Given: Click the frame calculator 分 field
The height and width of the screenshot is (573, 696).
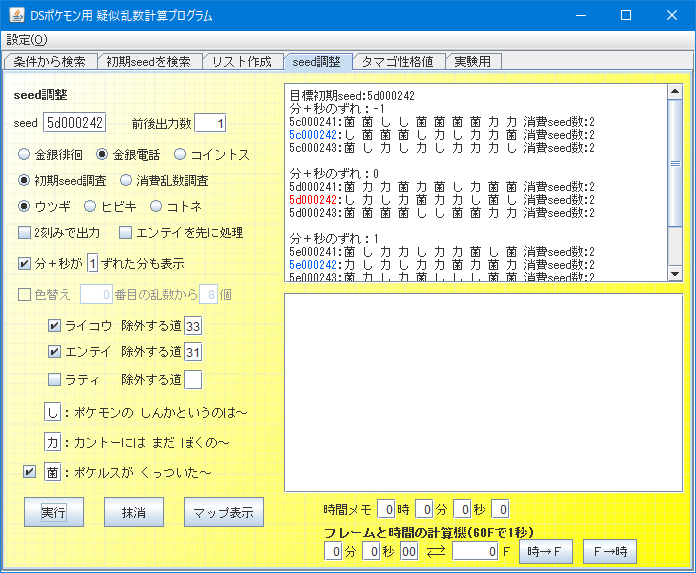Looking at the screenshot, I should pyautogui.click(x=333, y=552).
